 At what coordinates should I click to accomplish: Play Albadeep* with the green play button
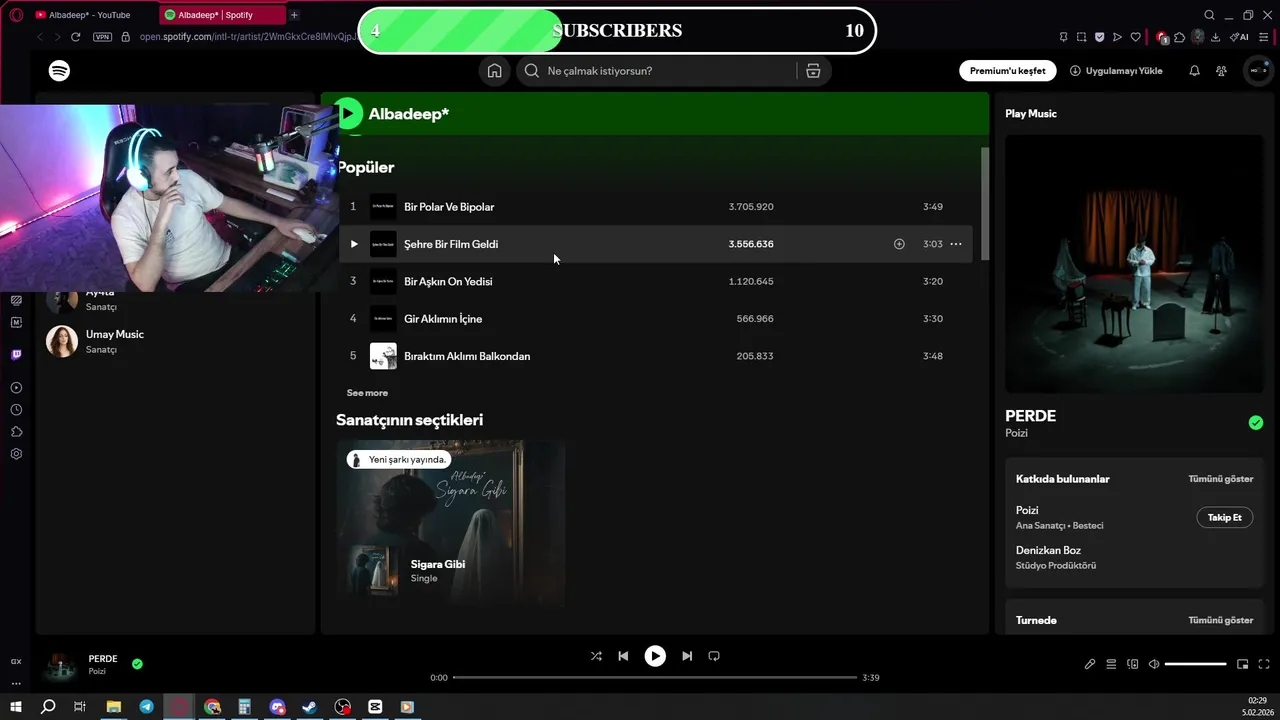coord(348,114)
